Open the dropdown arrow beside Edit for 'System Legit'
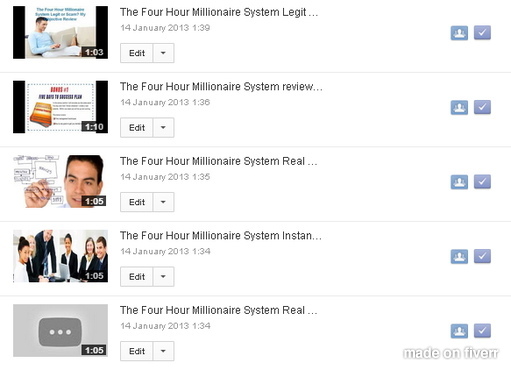Image resolution: width=511 pixels, height=370 pixels. click(x=163, y=53)
